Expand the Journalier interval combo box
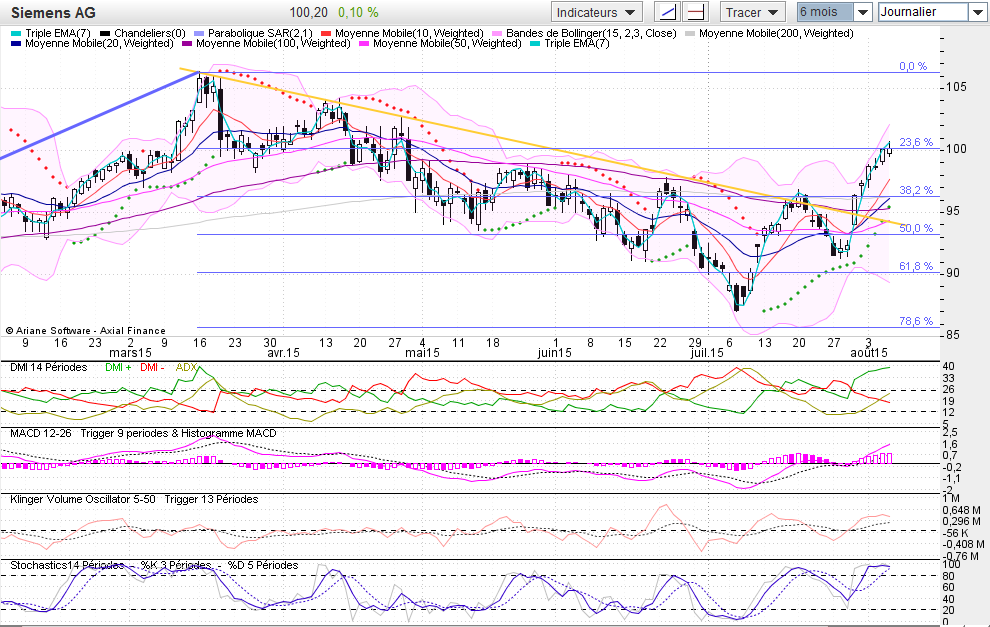This screenshot has width=990, height=627. (x=976, y=12)
